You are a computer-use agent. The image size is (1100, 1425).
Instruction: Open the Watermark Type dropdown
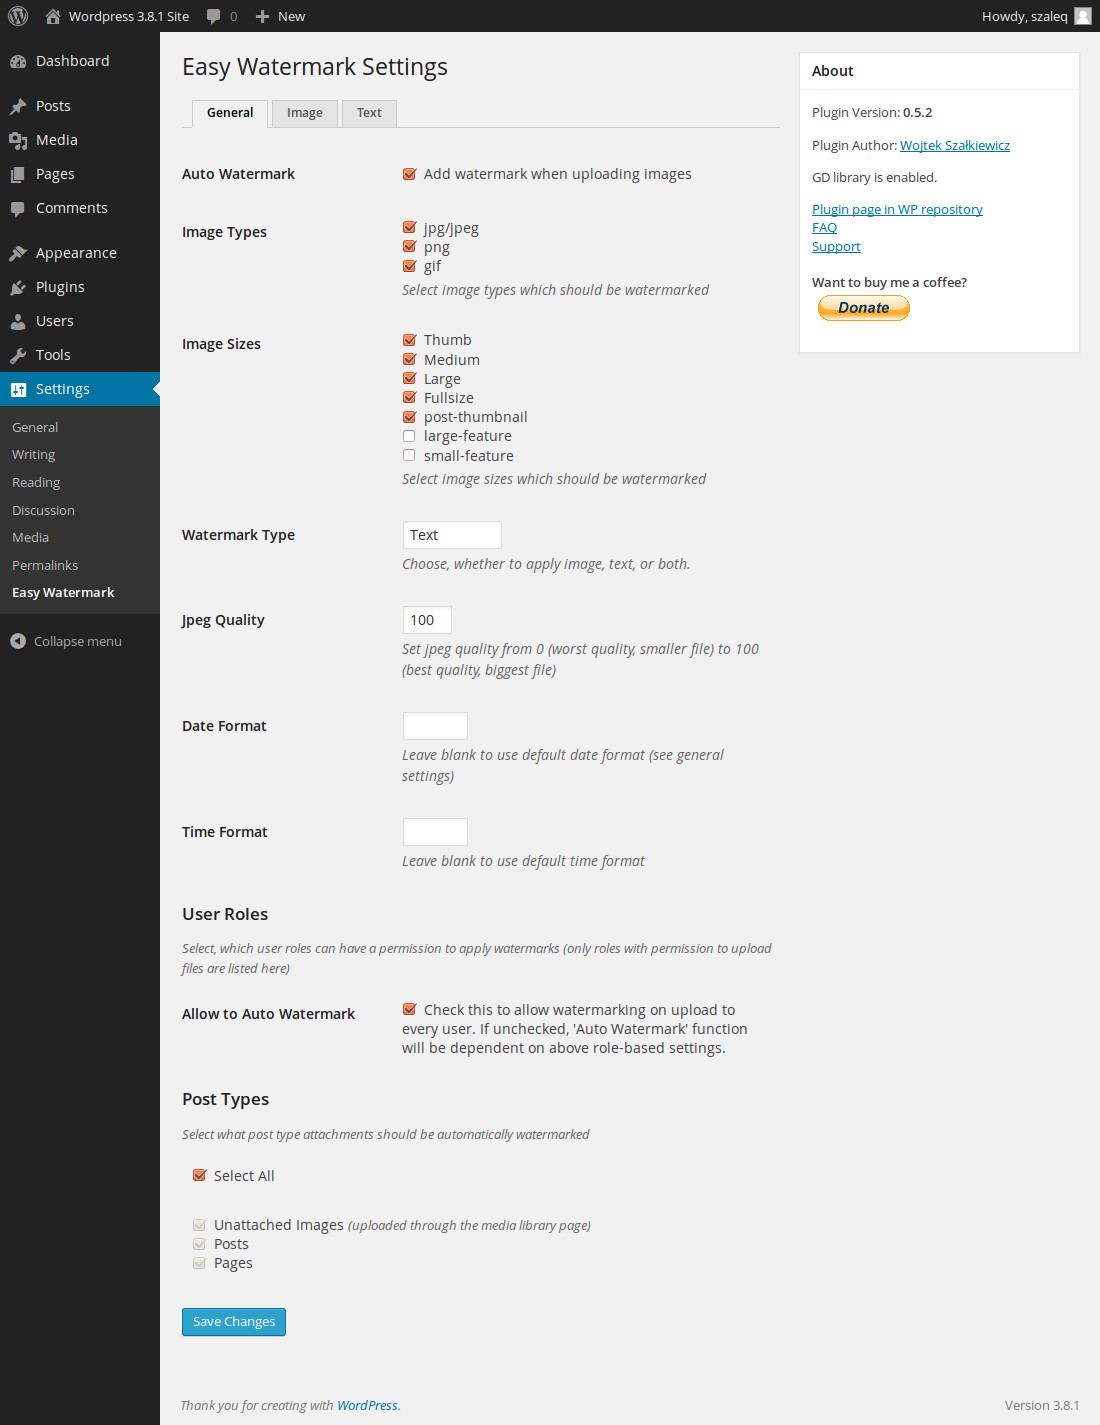451,535
